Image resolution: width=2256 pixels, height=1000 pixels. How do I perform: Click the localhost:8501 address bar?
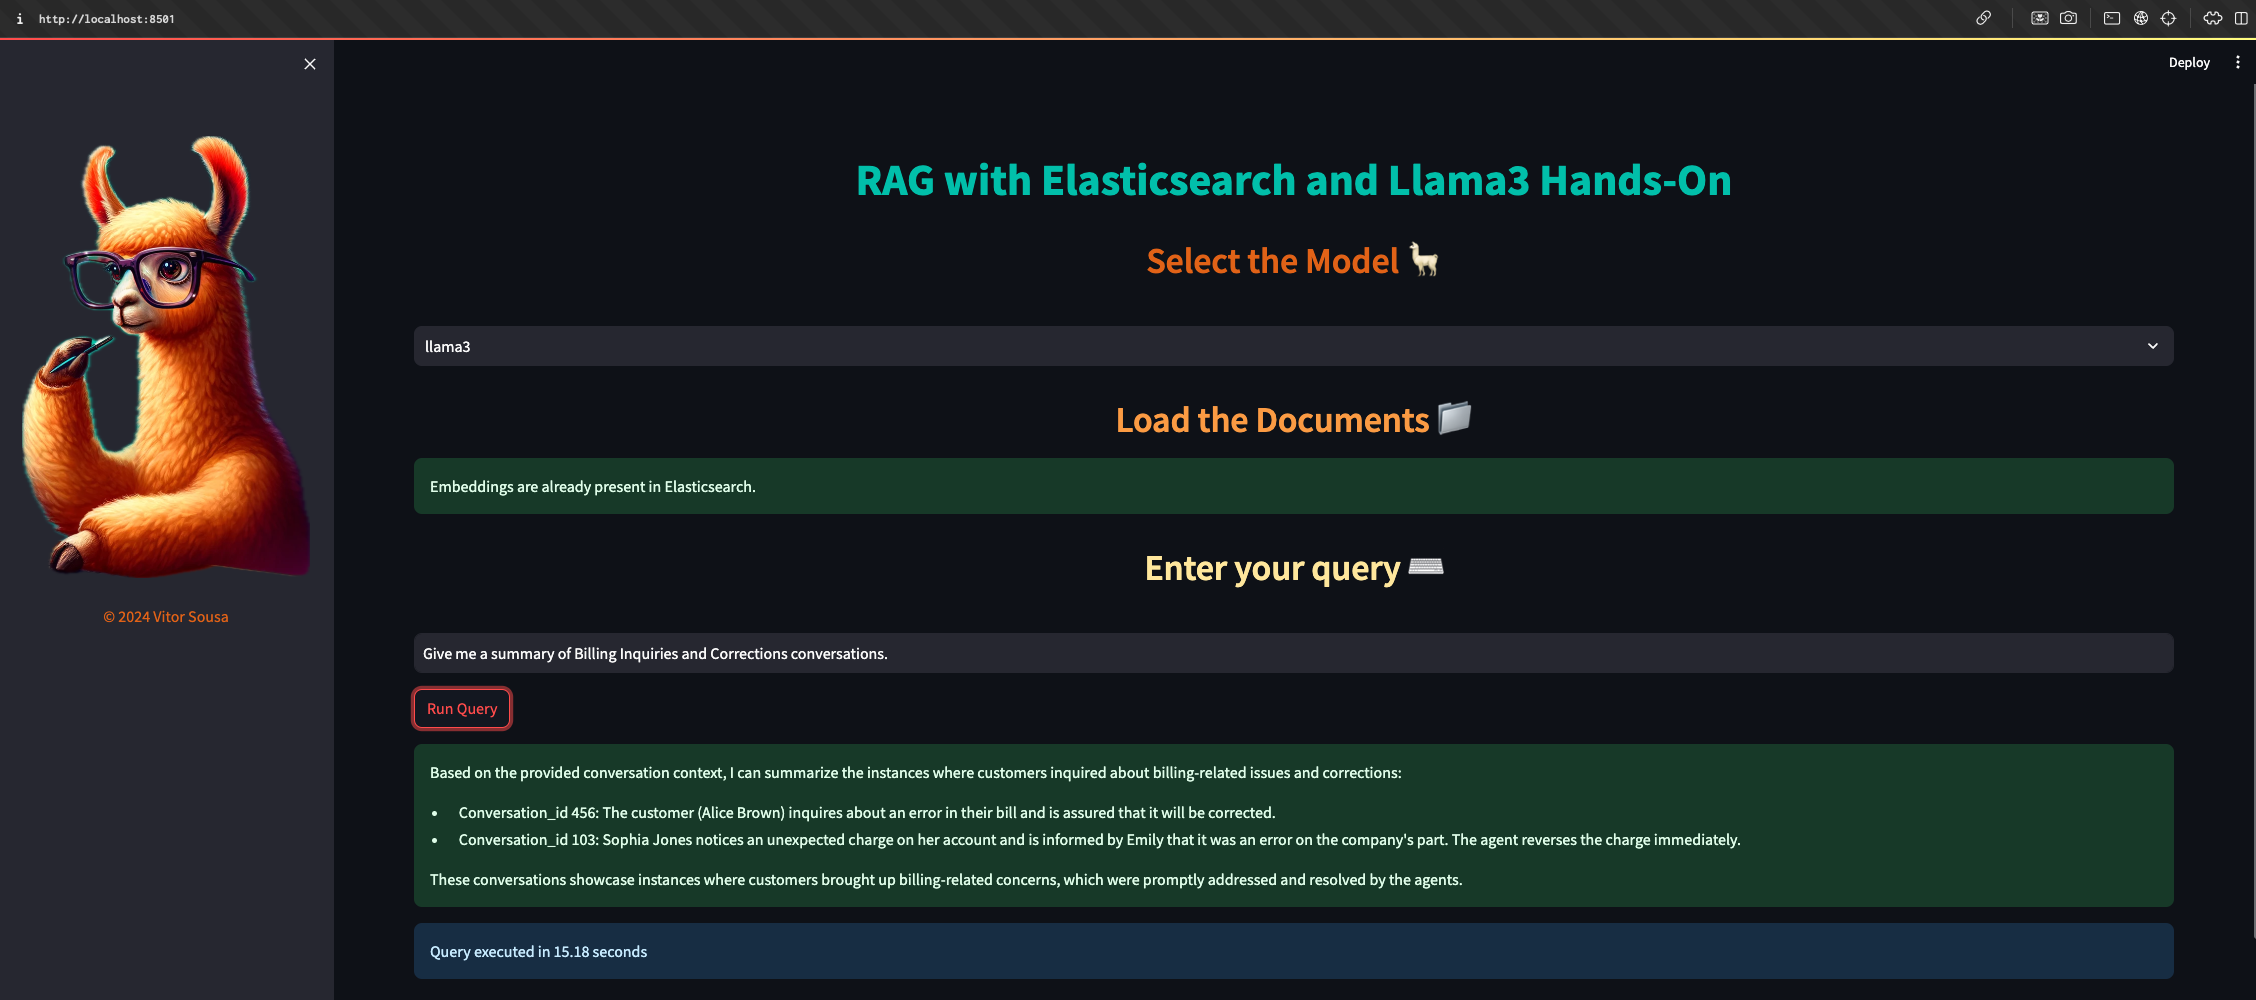pos(107,19)
